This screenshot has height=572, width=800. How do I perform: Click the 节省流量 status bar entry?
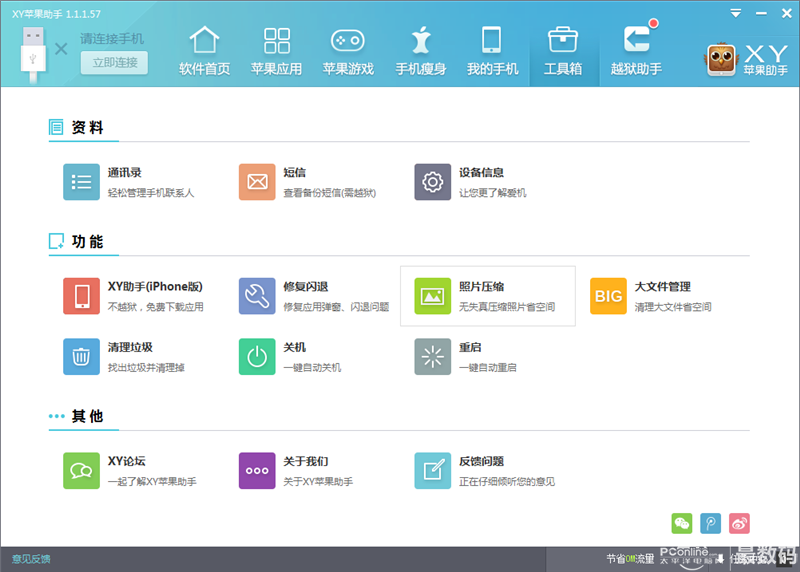coord(630,559)
